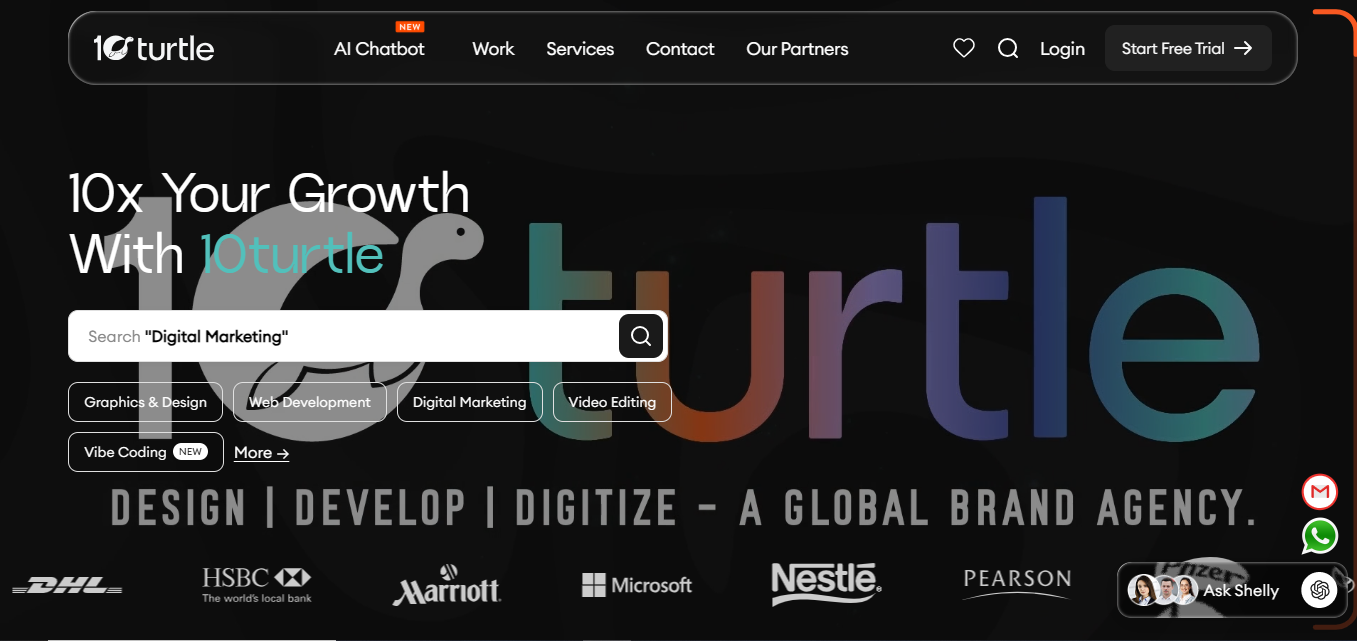Click the Login link
Image resolution: width=1357 pixels, height=641 pixels.
pos(1062,48)
